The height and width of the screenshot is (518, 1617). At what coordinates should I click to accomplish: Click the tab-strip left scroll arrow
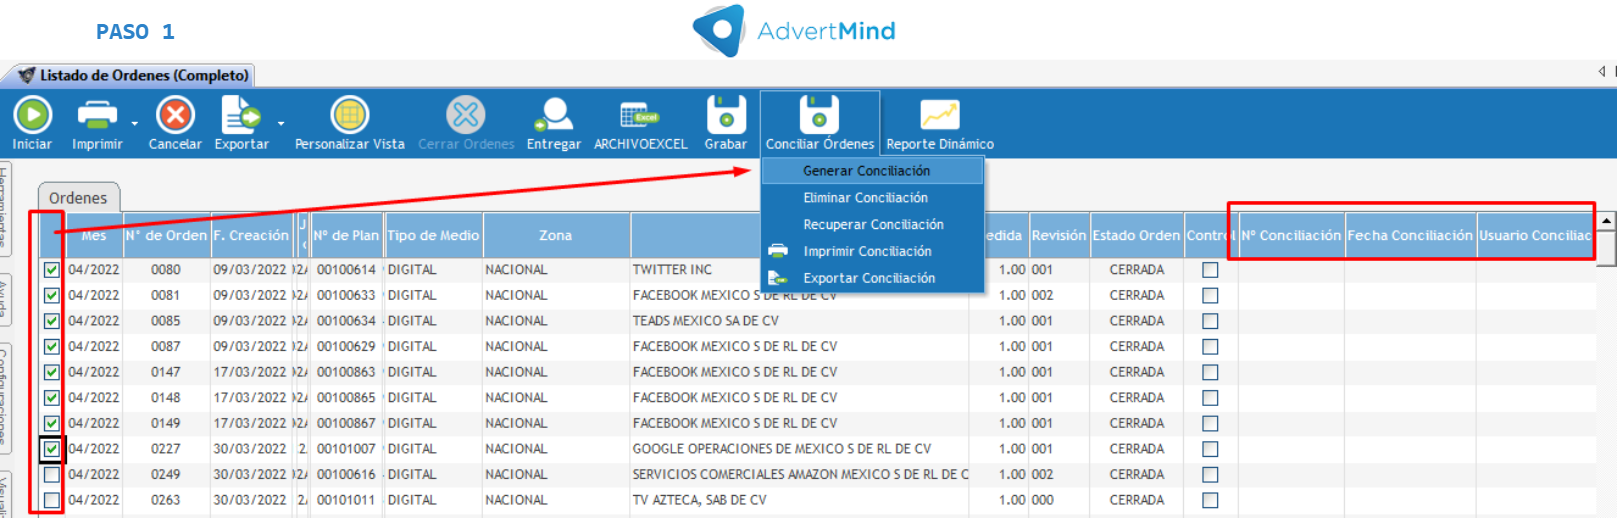(x=1602, y=71)
